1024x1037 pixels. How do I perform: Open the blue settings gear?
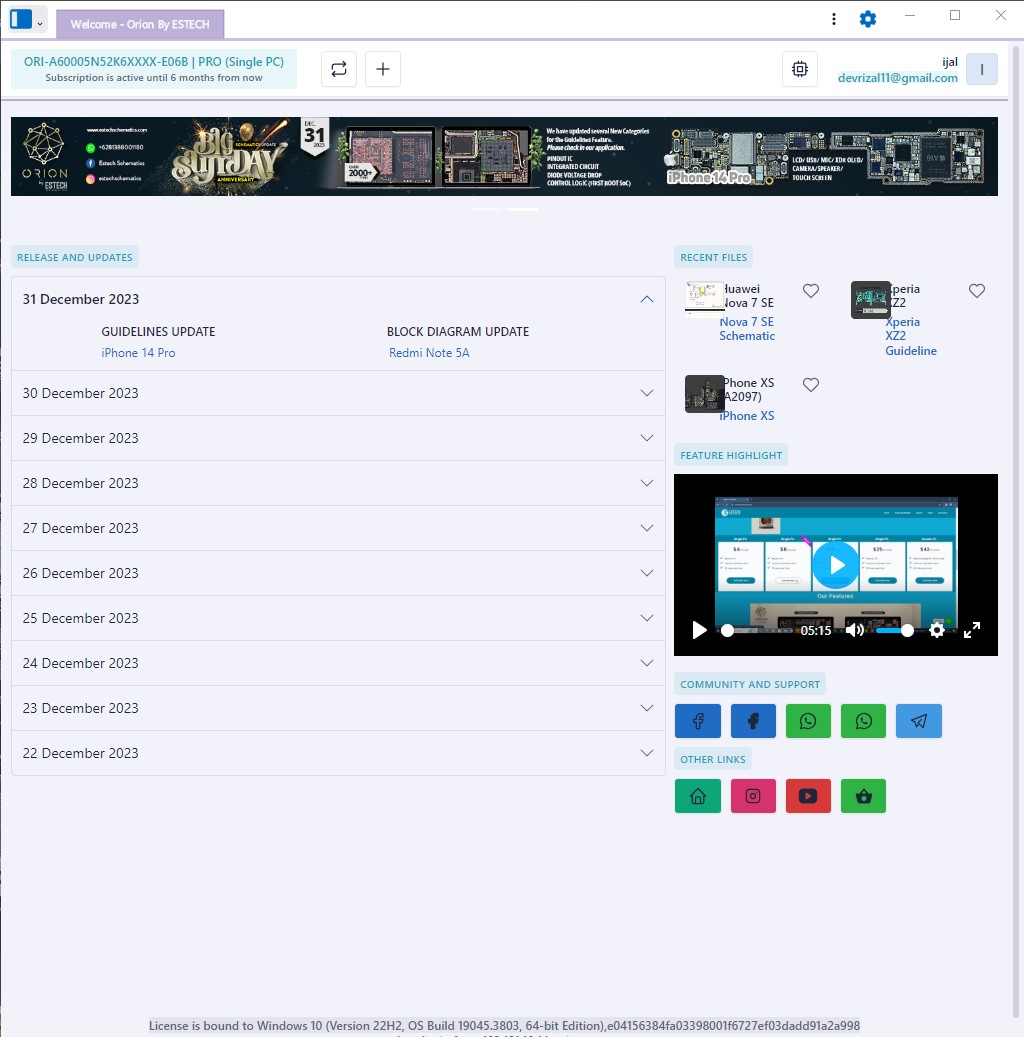868,19
